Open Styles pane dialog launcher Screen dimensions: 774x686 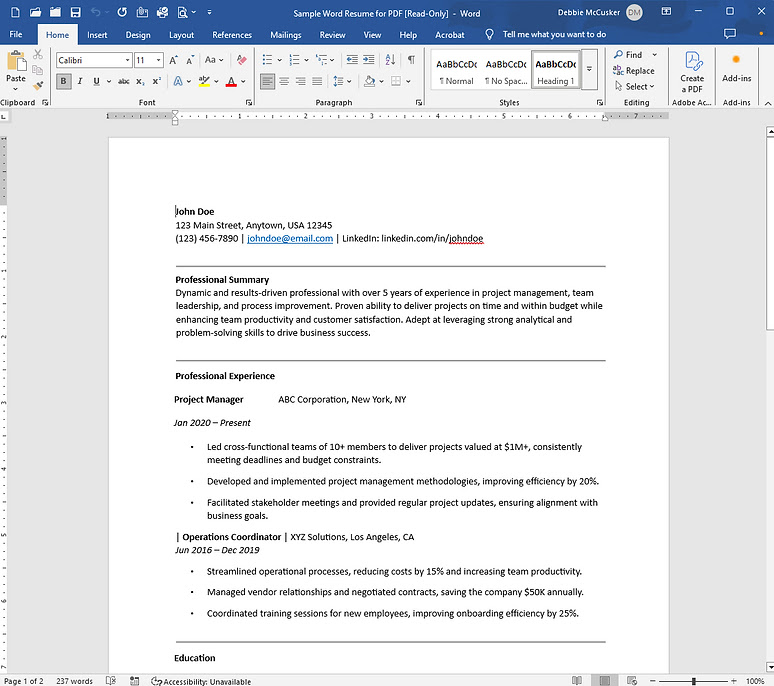pyautogui.click(x=600, y=103)
